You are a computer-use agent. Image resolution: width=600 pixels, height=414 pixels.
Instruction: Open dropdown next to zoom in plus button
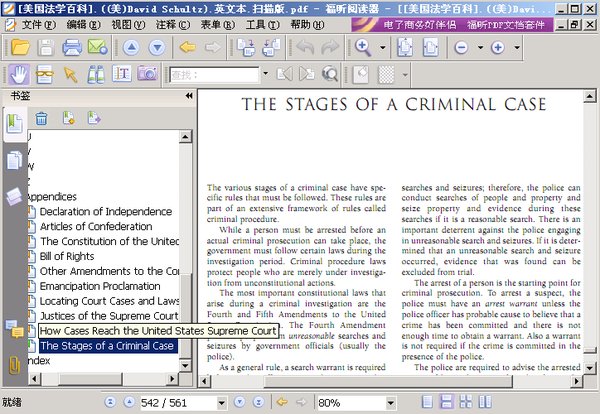(x=517, y=47)
